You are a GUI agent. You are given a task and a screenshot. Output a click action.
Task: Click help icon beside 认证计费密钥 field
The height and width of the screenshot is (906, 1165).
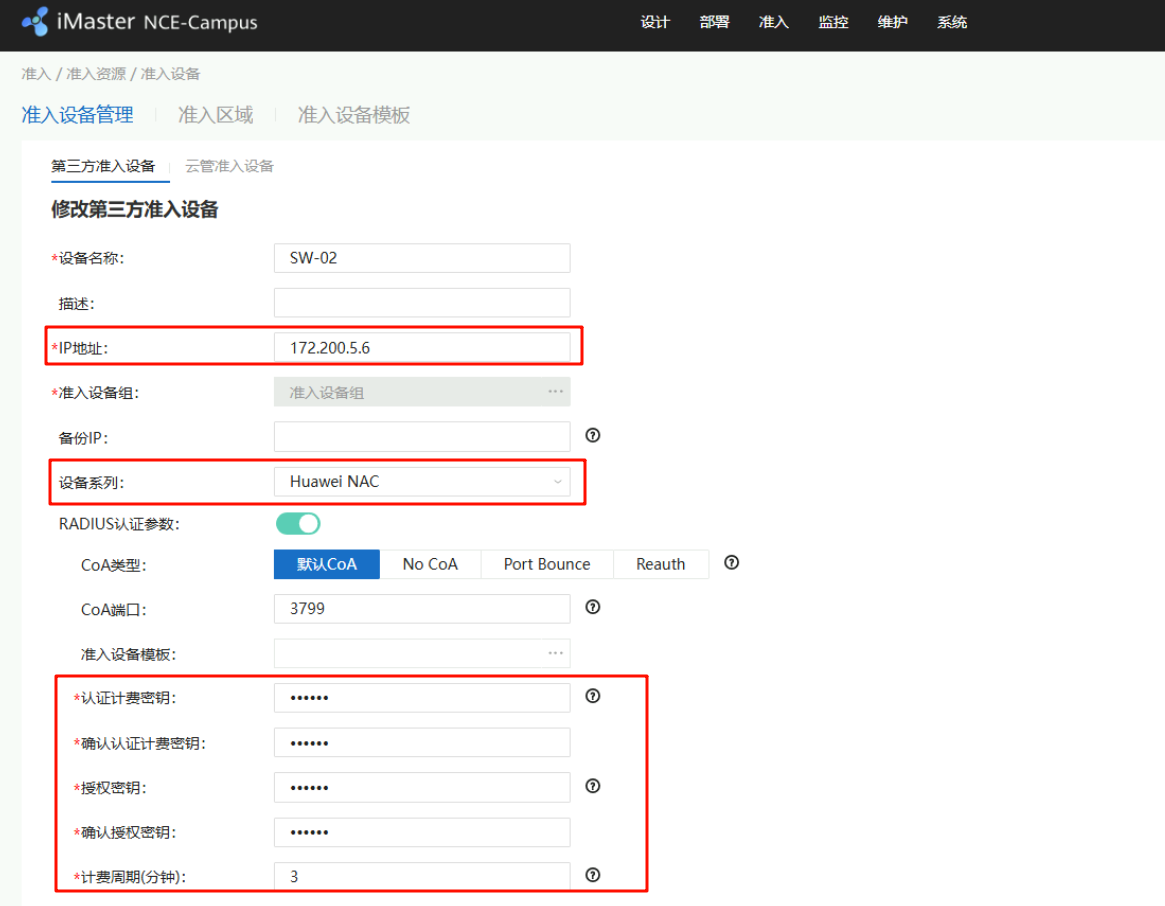(592, 696)
